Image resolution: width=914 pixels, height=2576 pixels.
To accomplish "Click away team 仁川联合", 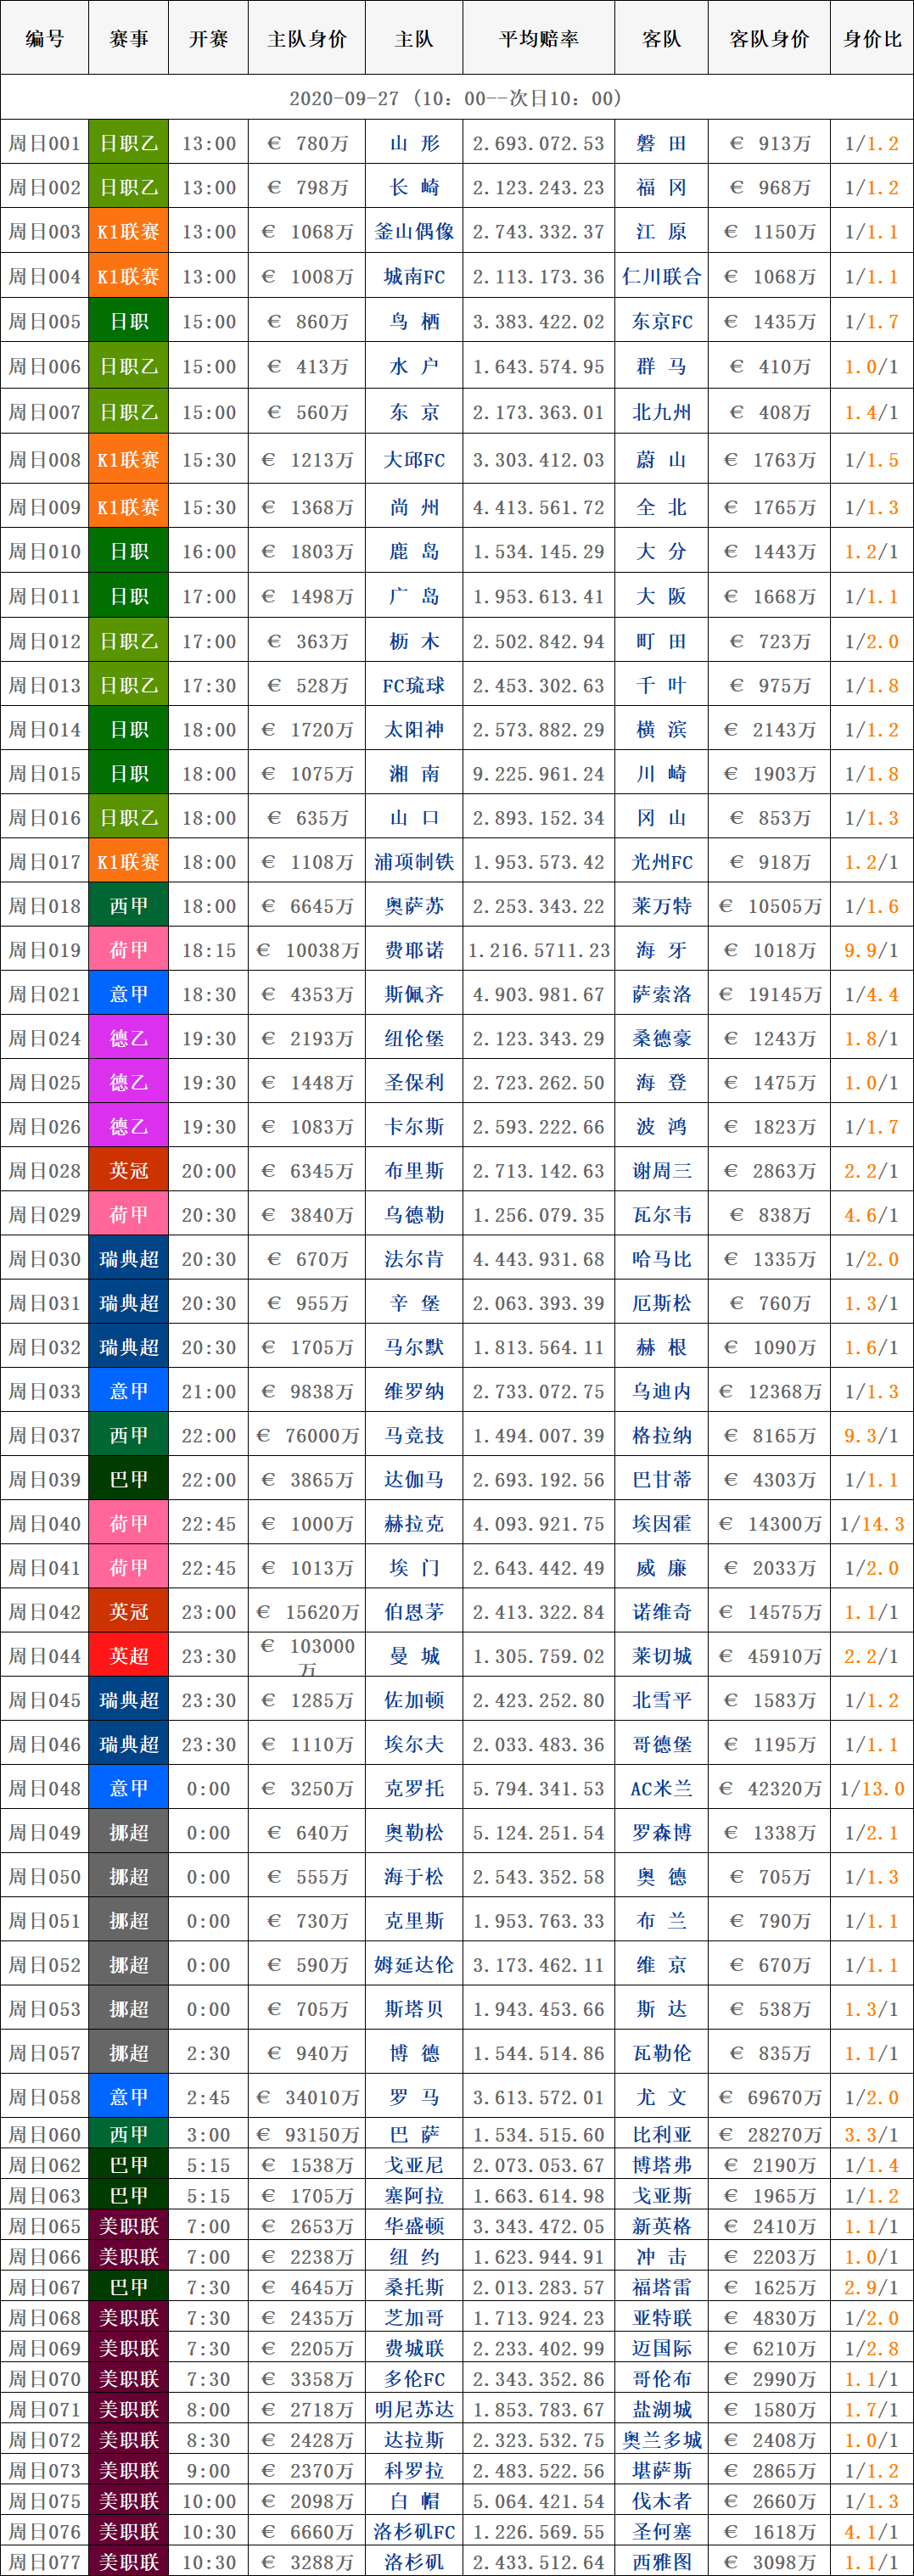I will 661,276.
